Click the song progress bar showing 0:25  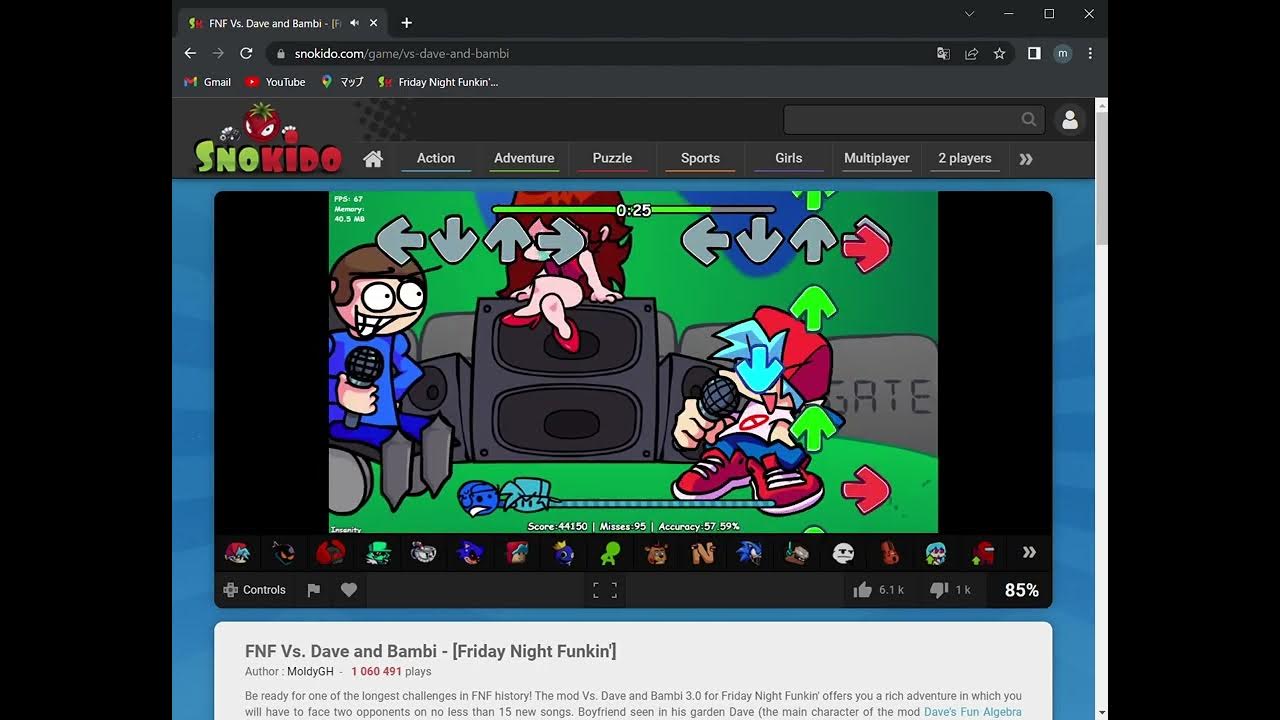(633, 210)
